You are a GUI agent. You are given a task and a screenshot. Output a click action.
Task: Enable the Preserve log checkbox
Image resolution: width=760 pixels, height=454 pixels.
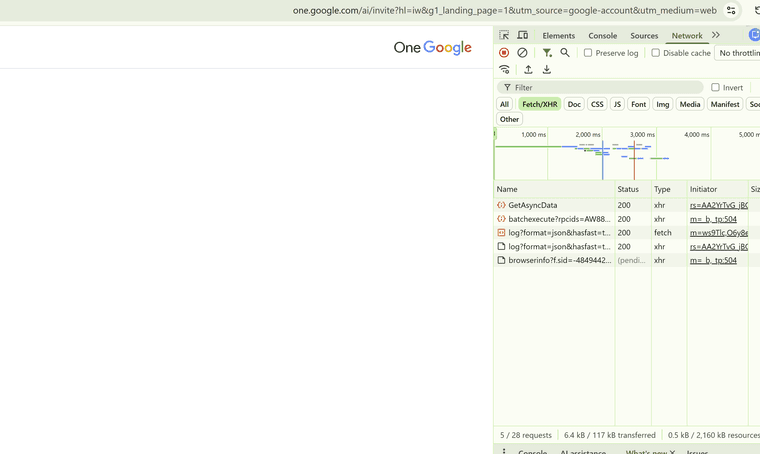pyautogui.click(x=588, y=53)
